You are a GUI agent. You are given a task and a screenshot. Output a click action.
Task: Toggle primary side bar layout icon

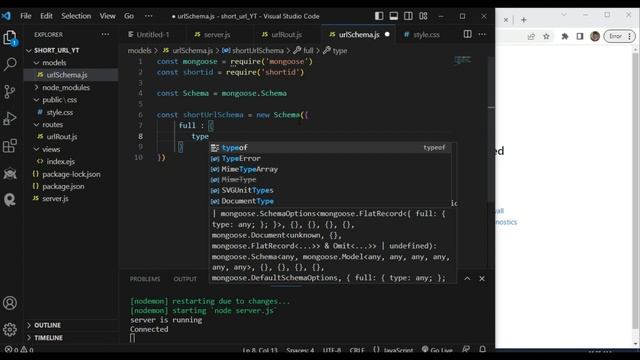click(379, 16)
